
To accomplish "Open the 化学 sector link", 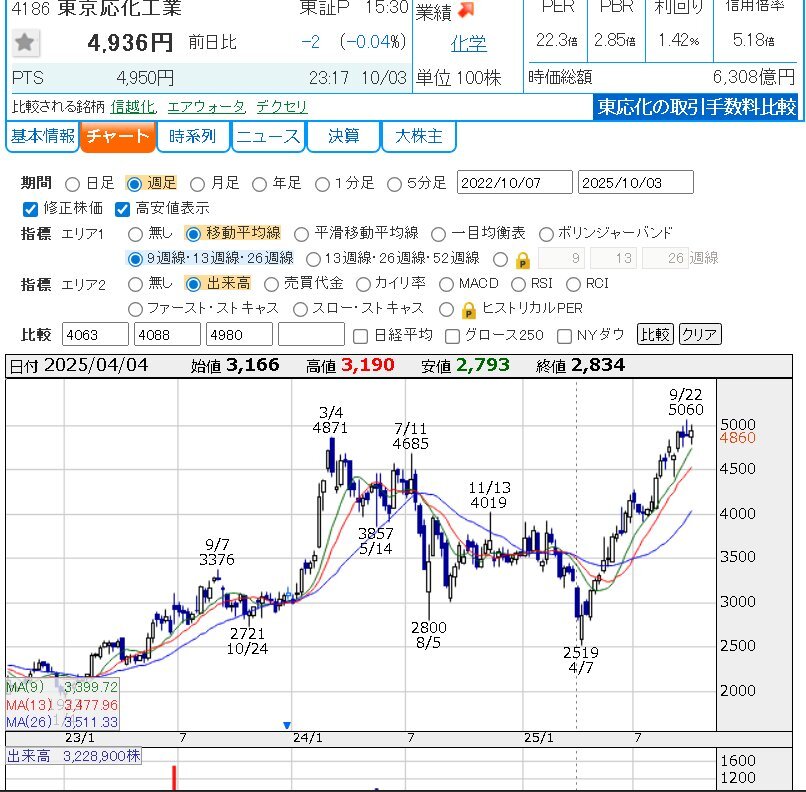I will (x=468, y=44).
